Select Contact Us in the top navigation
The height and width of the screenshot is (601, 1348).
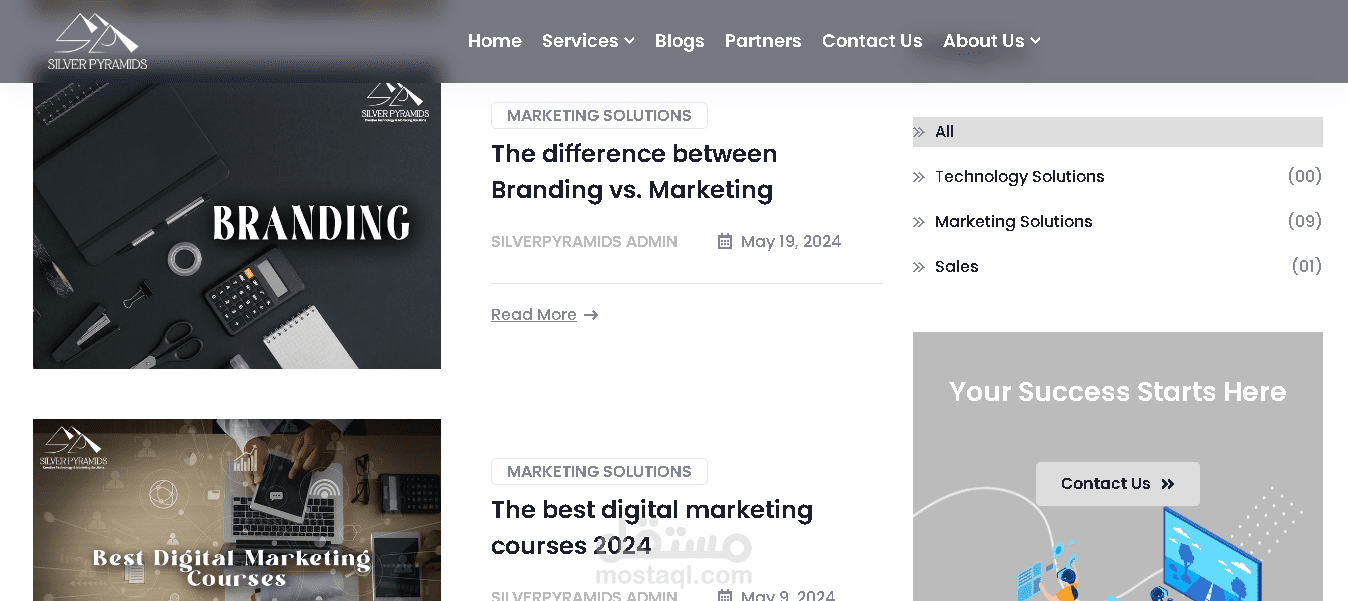click(872, 41)
